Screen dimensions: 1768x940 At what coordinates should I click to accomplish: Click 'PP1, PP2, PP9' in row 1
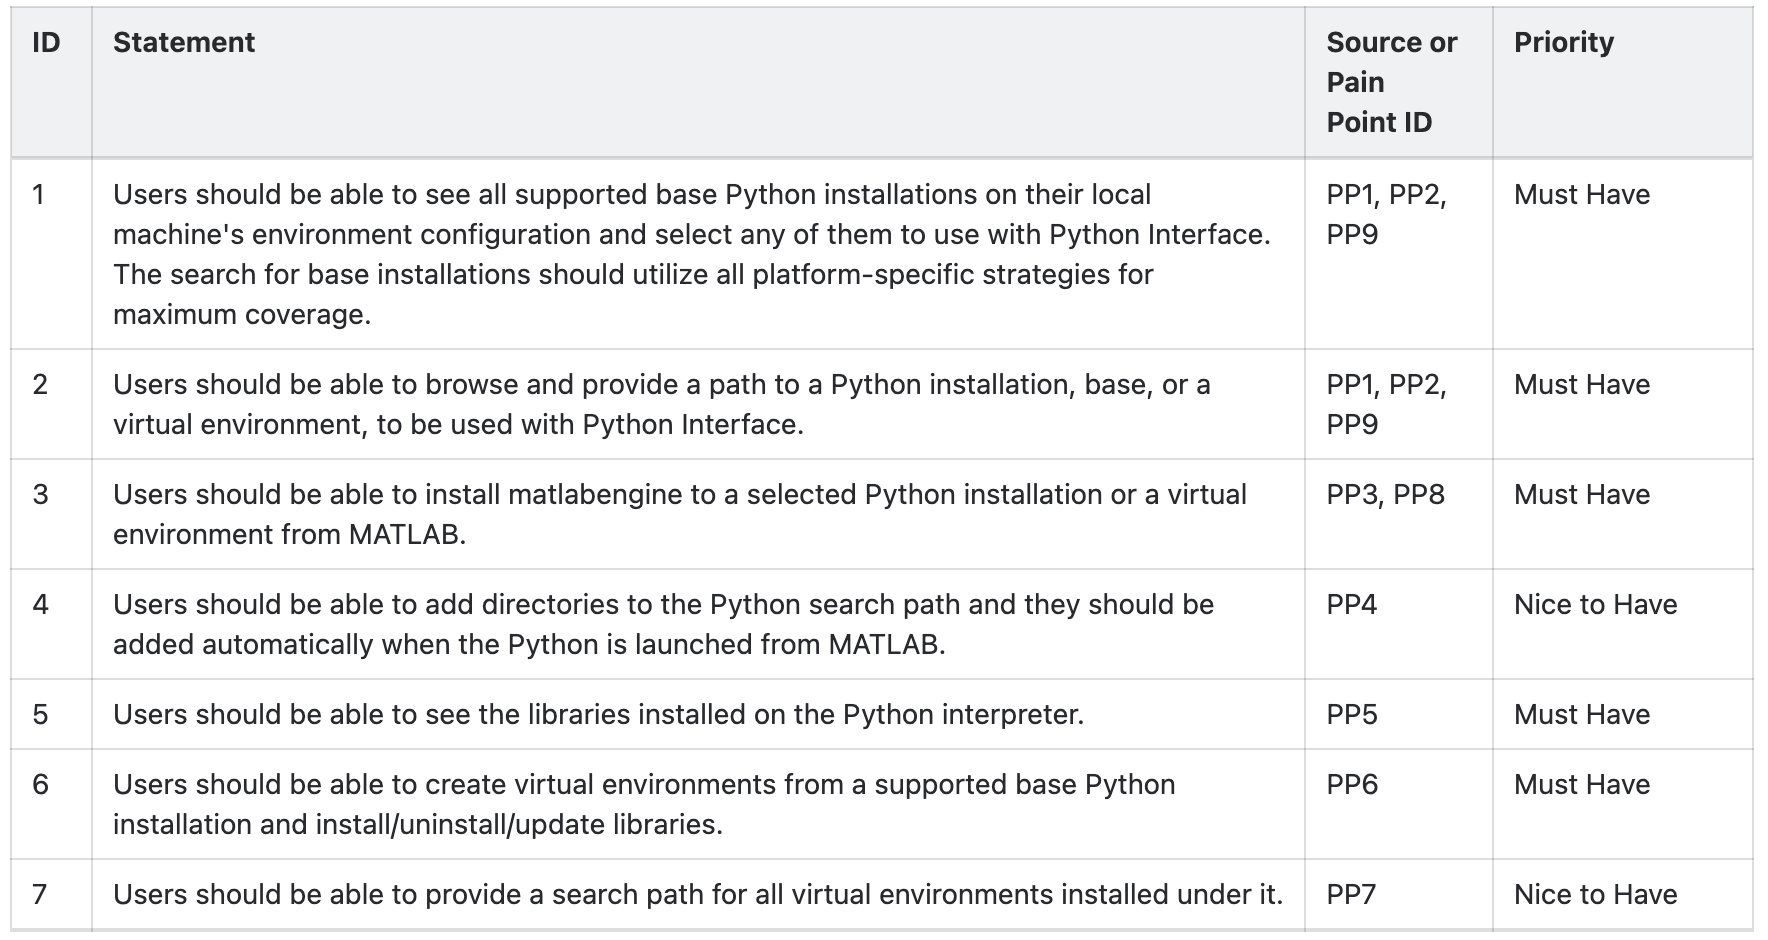(1386, 214)
